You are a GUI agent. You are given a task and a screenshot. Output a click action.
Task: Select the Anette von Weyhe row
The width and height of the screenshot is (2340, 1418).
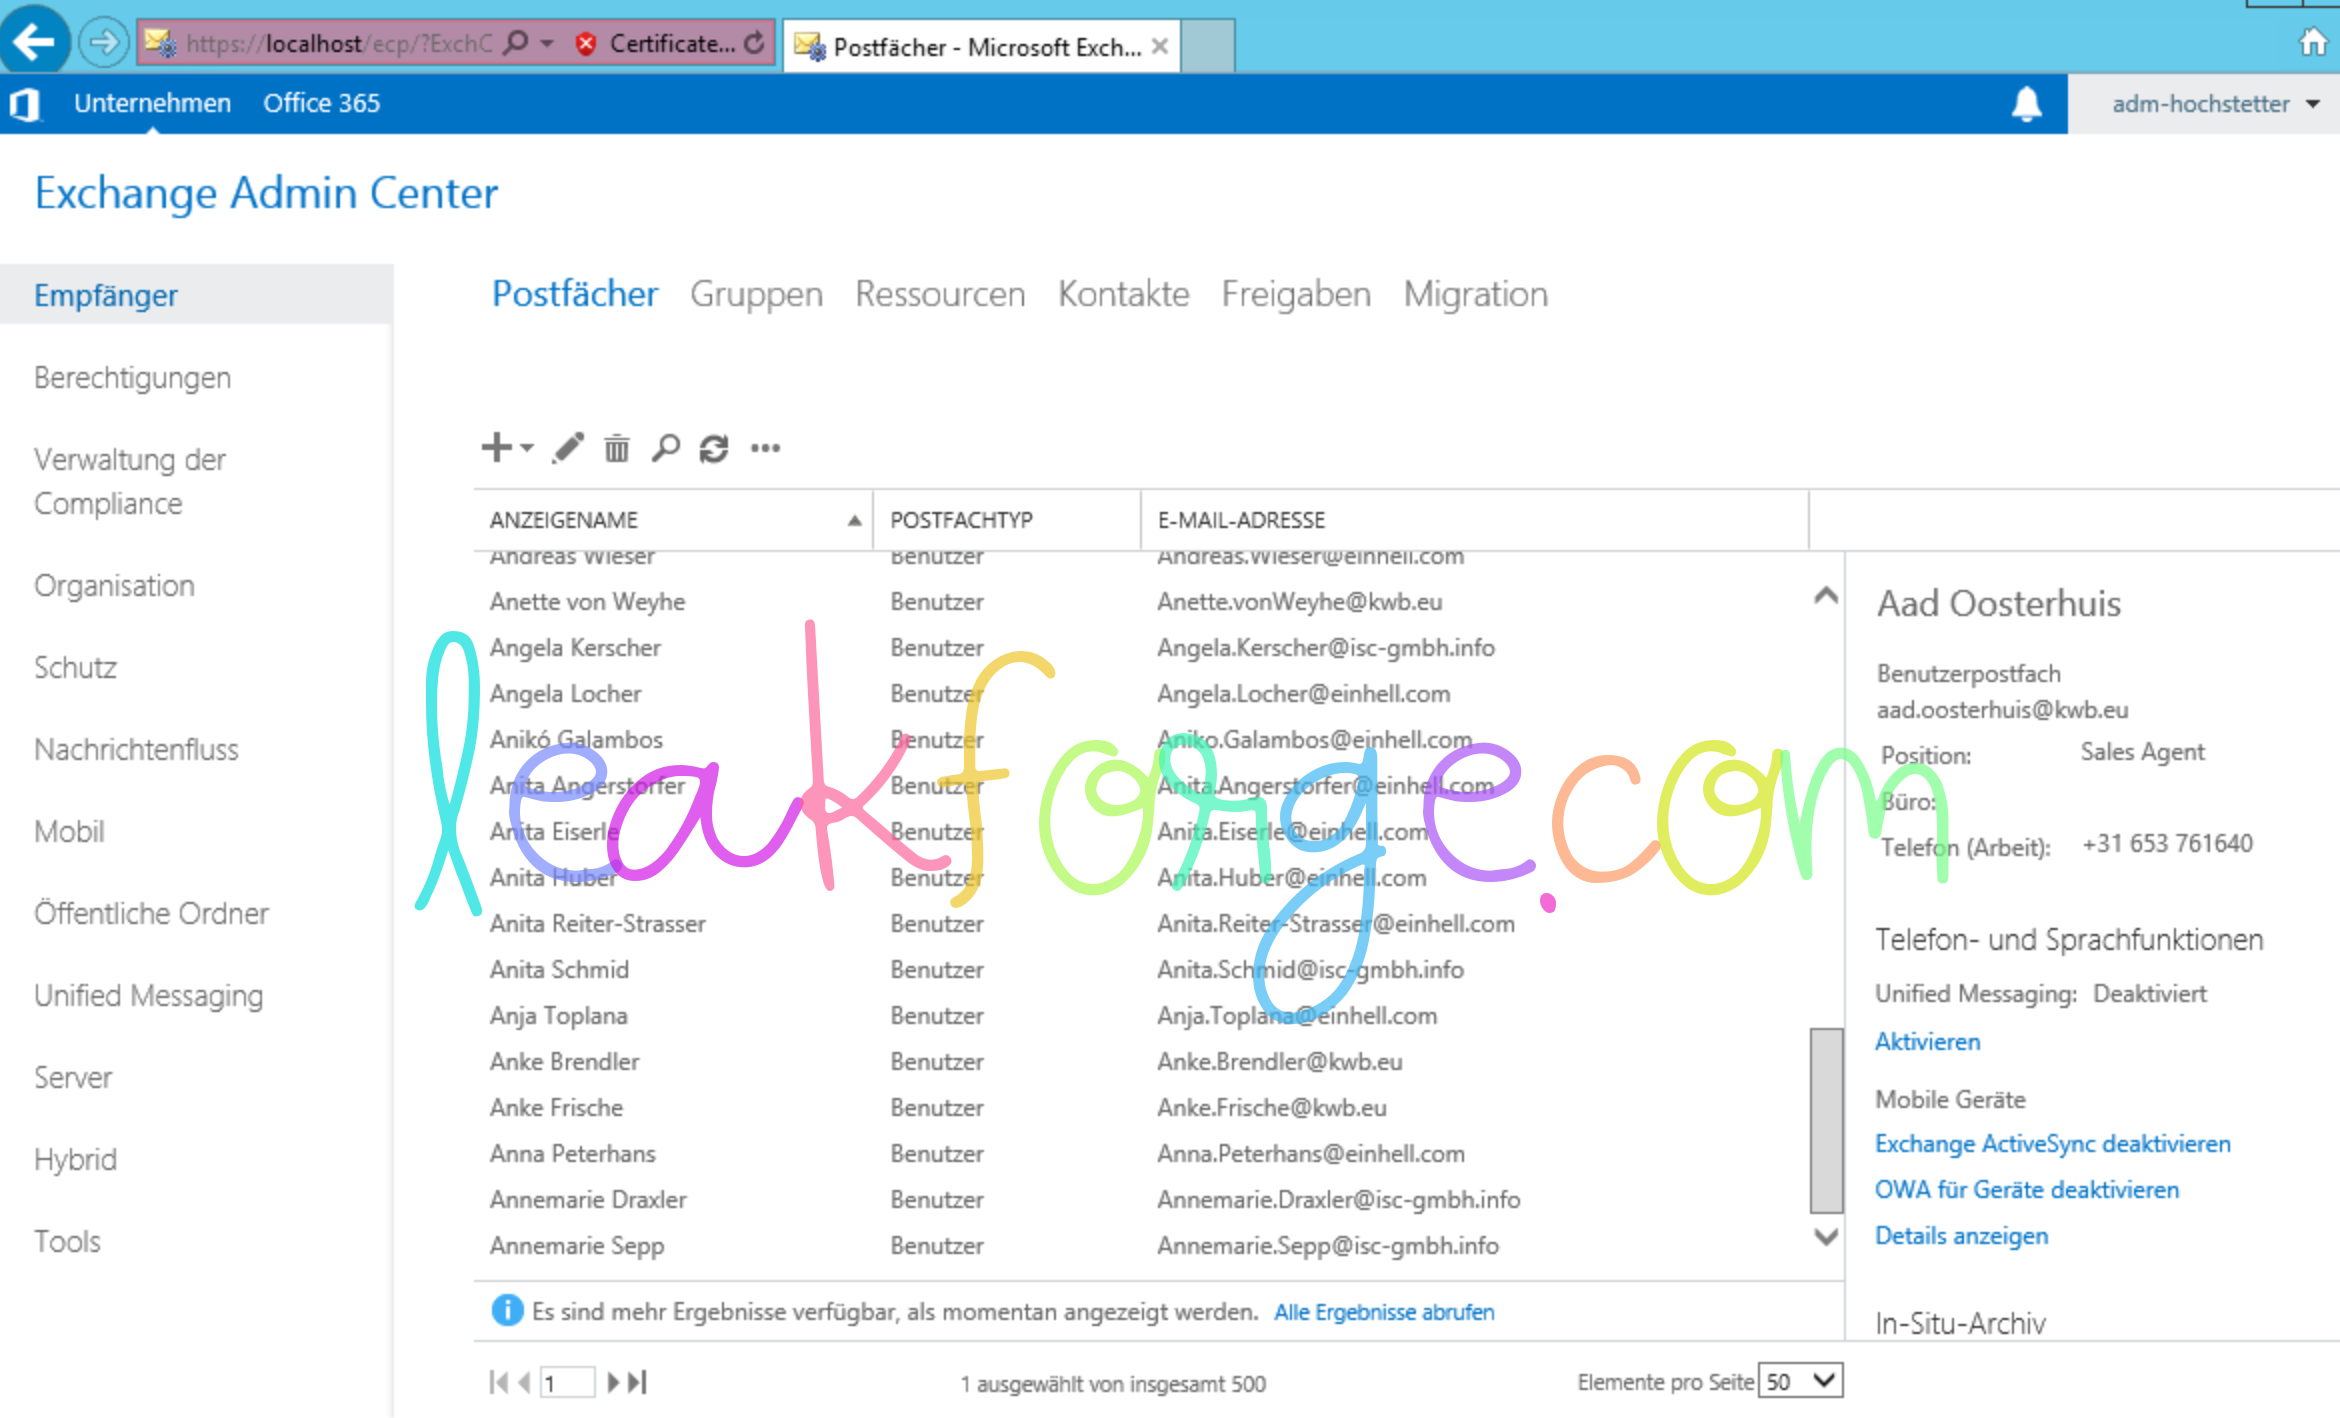click(x=1140, y=602)
